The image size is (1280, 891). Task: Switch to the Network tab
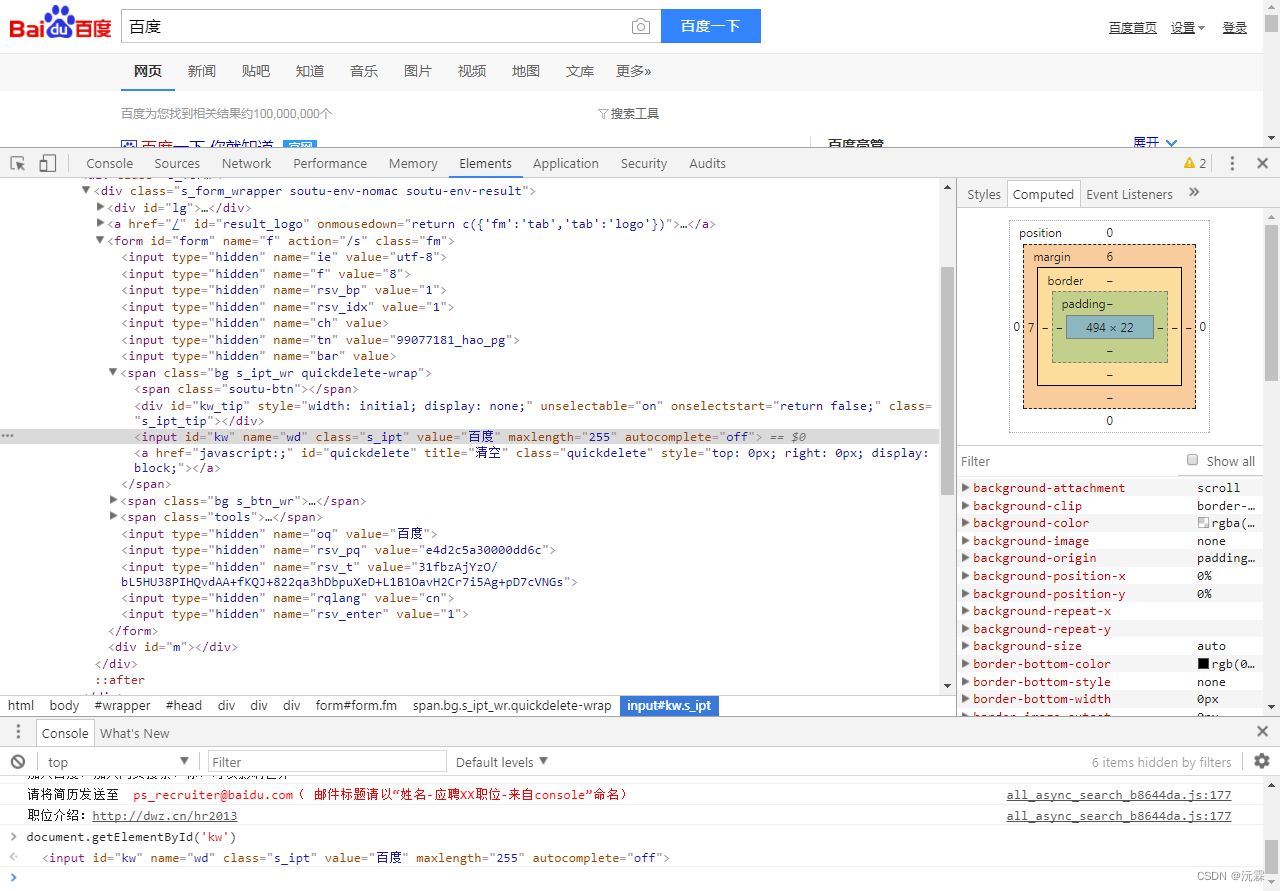(247, 163)
